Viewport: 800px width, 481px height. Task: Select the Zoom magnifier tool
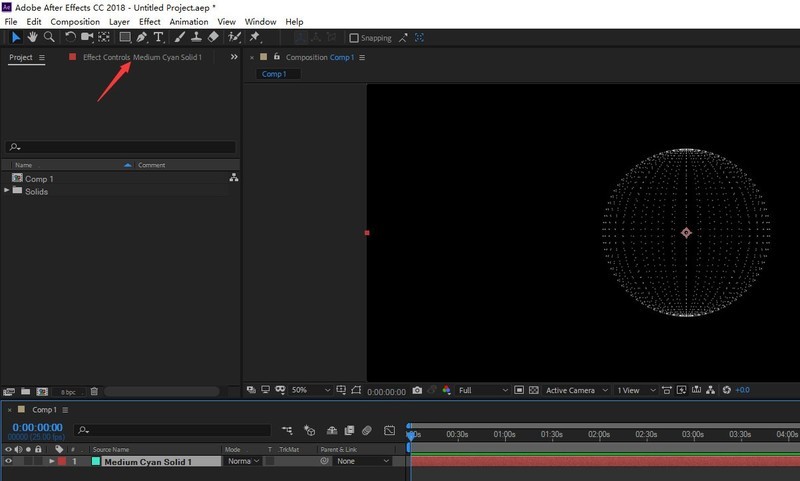(48, 37)
